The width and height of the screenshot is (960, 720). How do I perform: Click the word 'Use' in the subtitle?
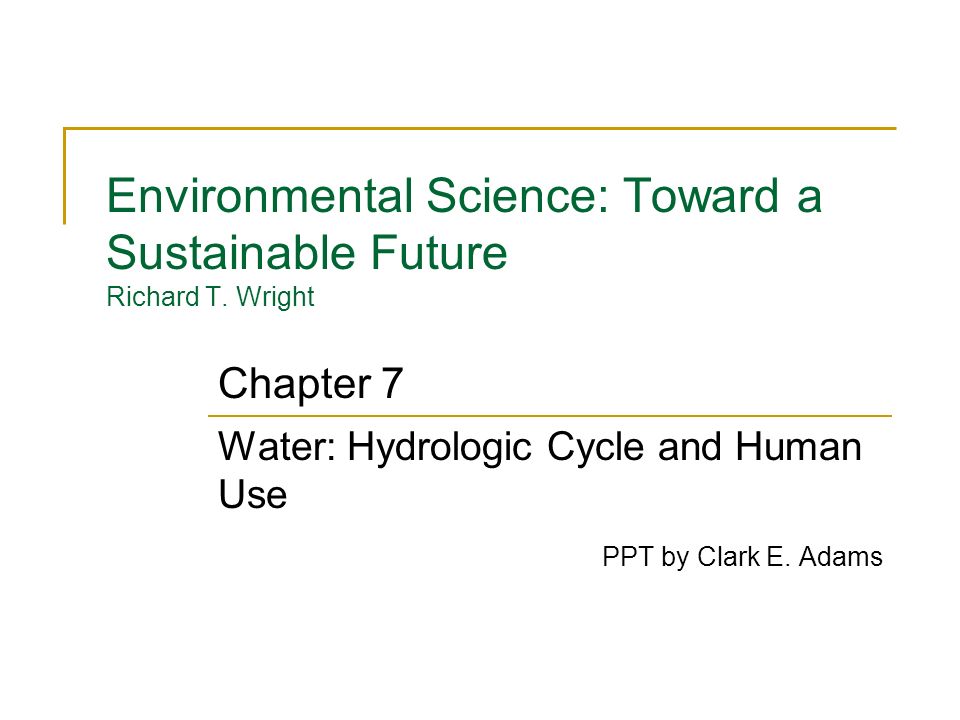(x=252, y=494)
